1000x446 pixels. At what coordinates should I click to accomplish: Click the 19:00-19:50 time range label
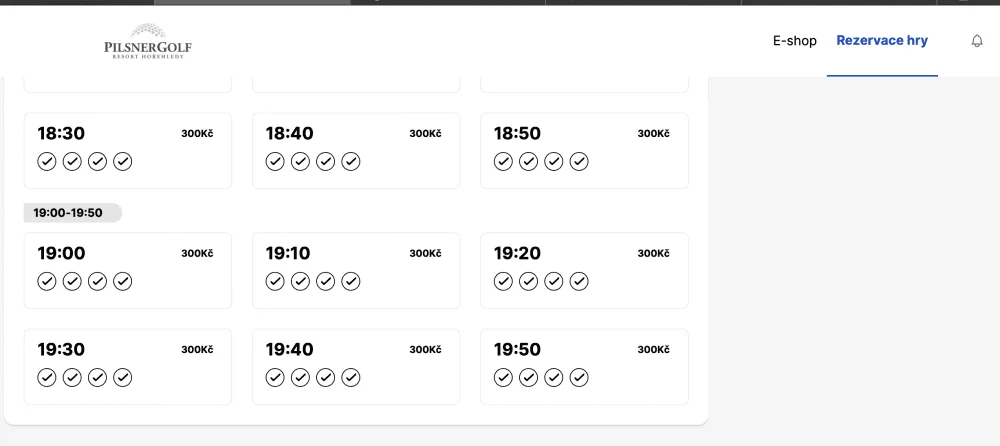tap(68, 213)
